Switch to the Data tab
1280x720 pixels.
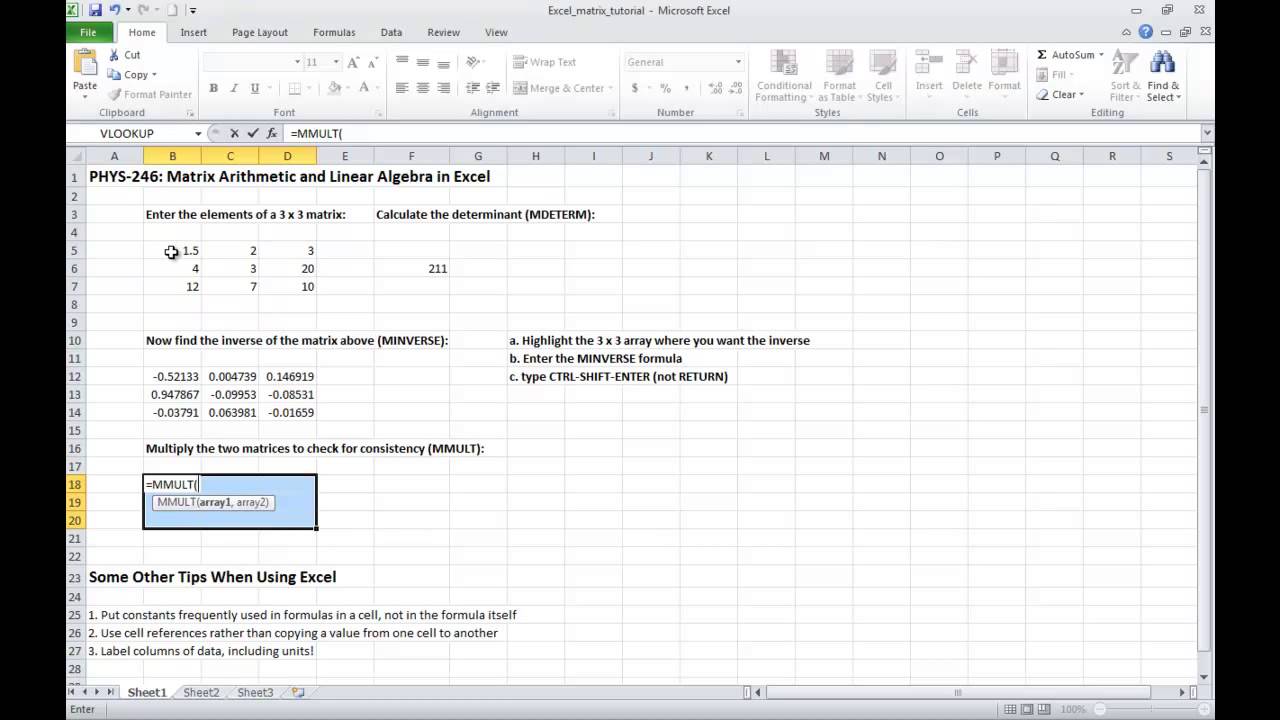pos(391,32)
